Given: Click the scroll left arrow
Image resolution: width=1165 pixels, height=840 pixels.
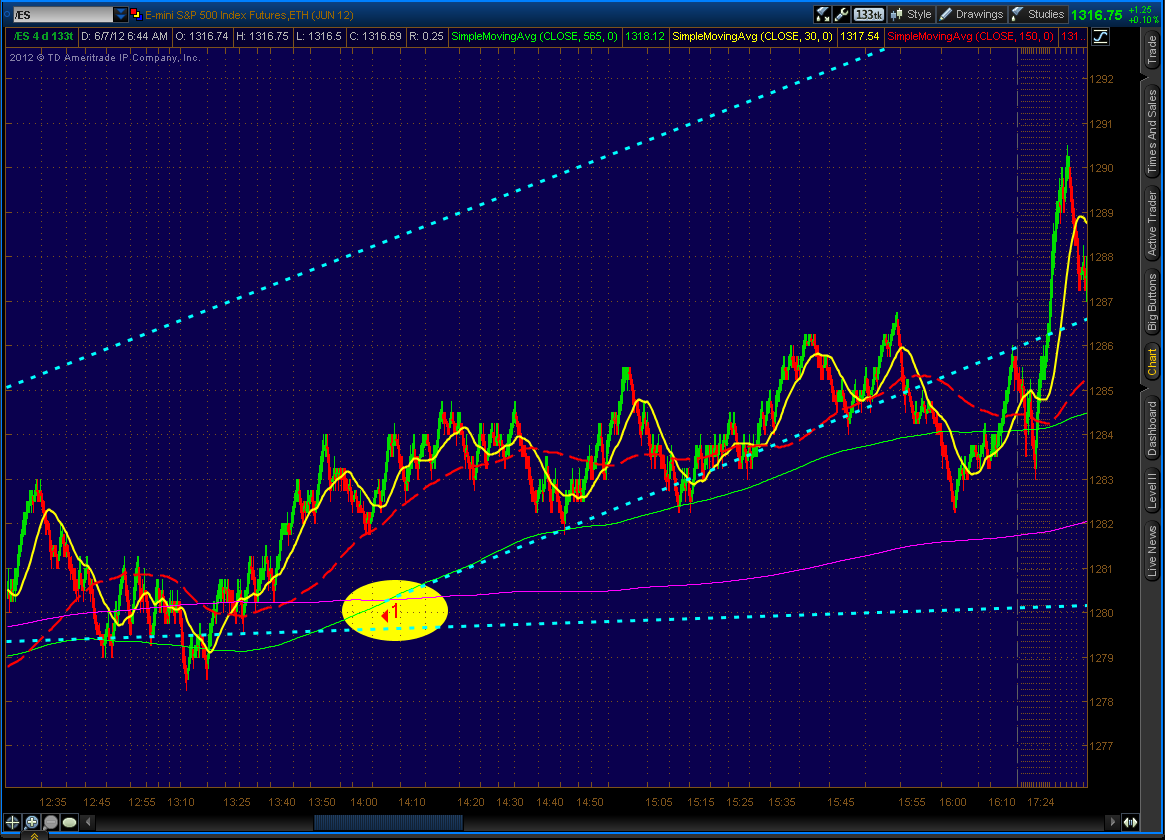Looking at the screenshot, I should pyautogui.click(x=88, y=822).
